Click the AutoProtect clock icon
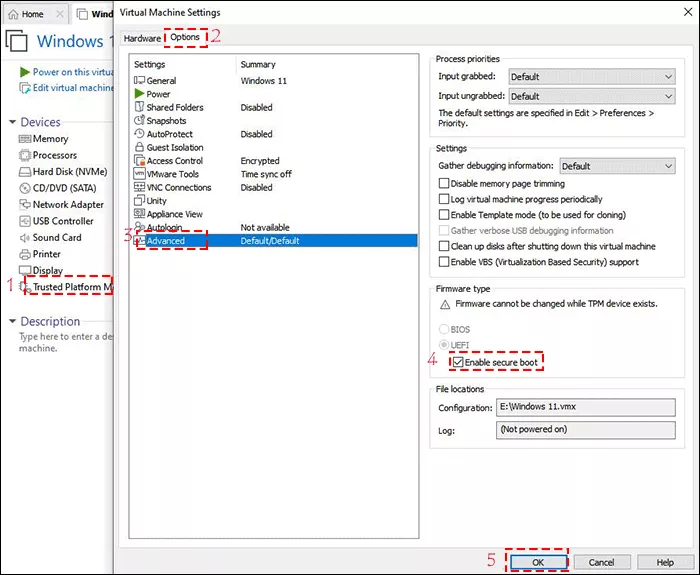 139,134
